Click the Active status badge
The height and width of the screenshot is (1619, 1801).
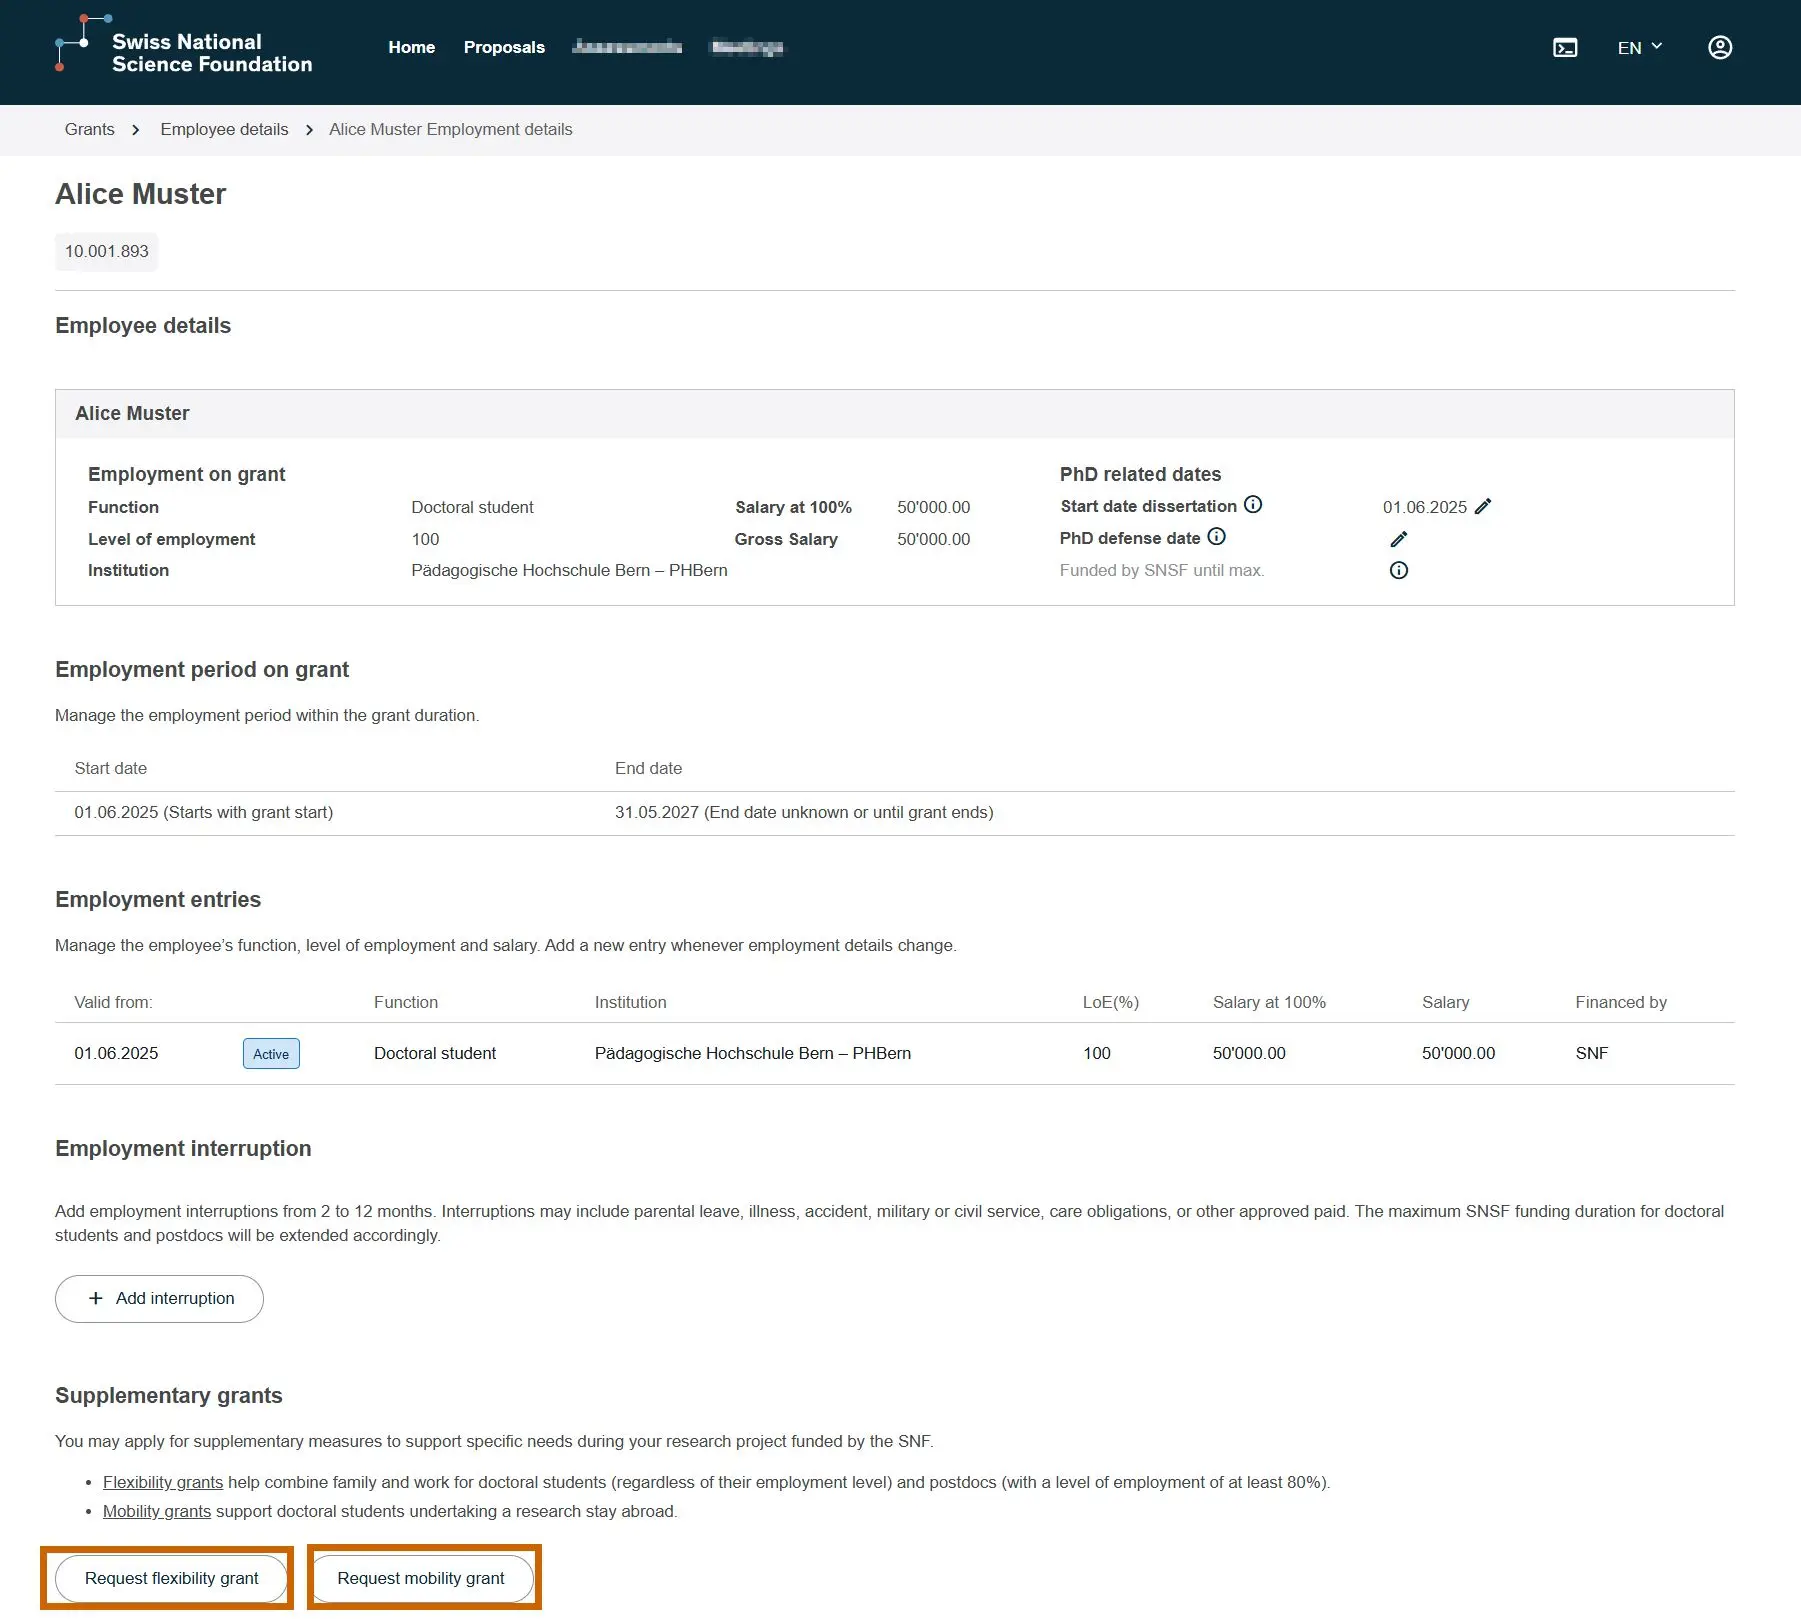[x=271, y=1054]
